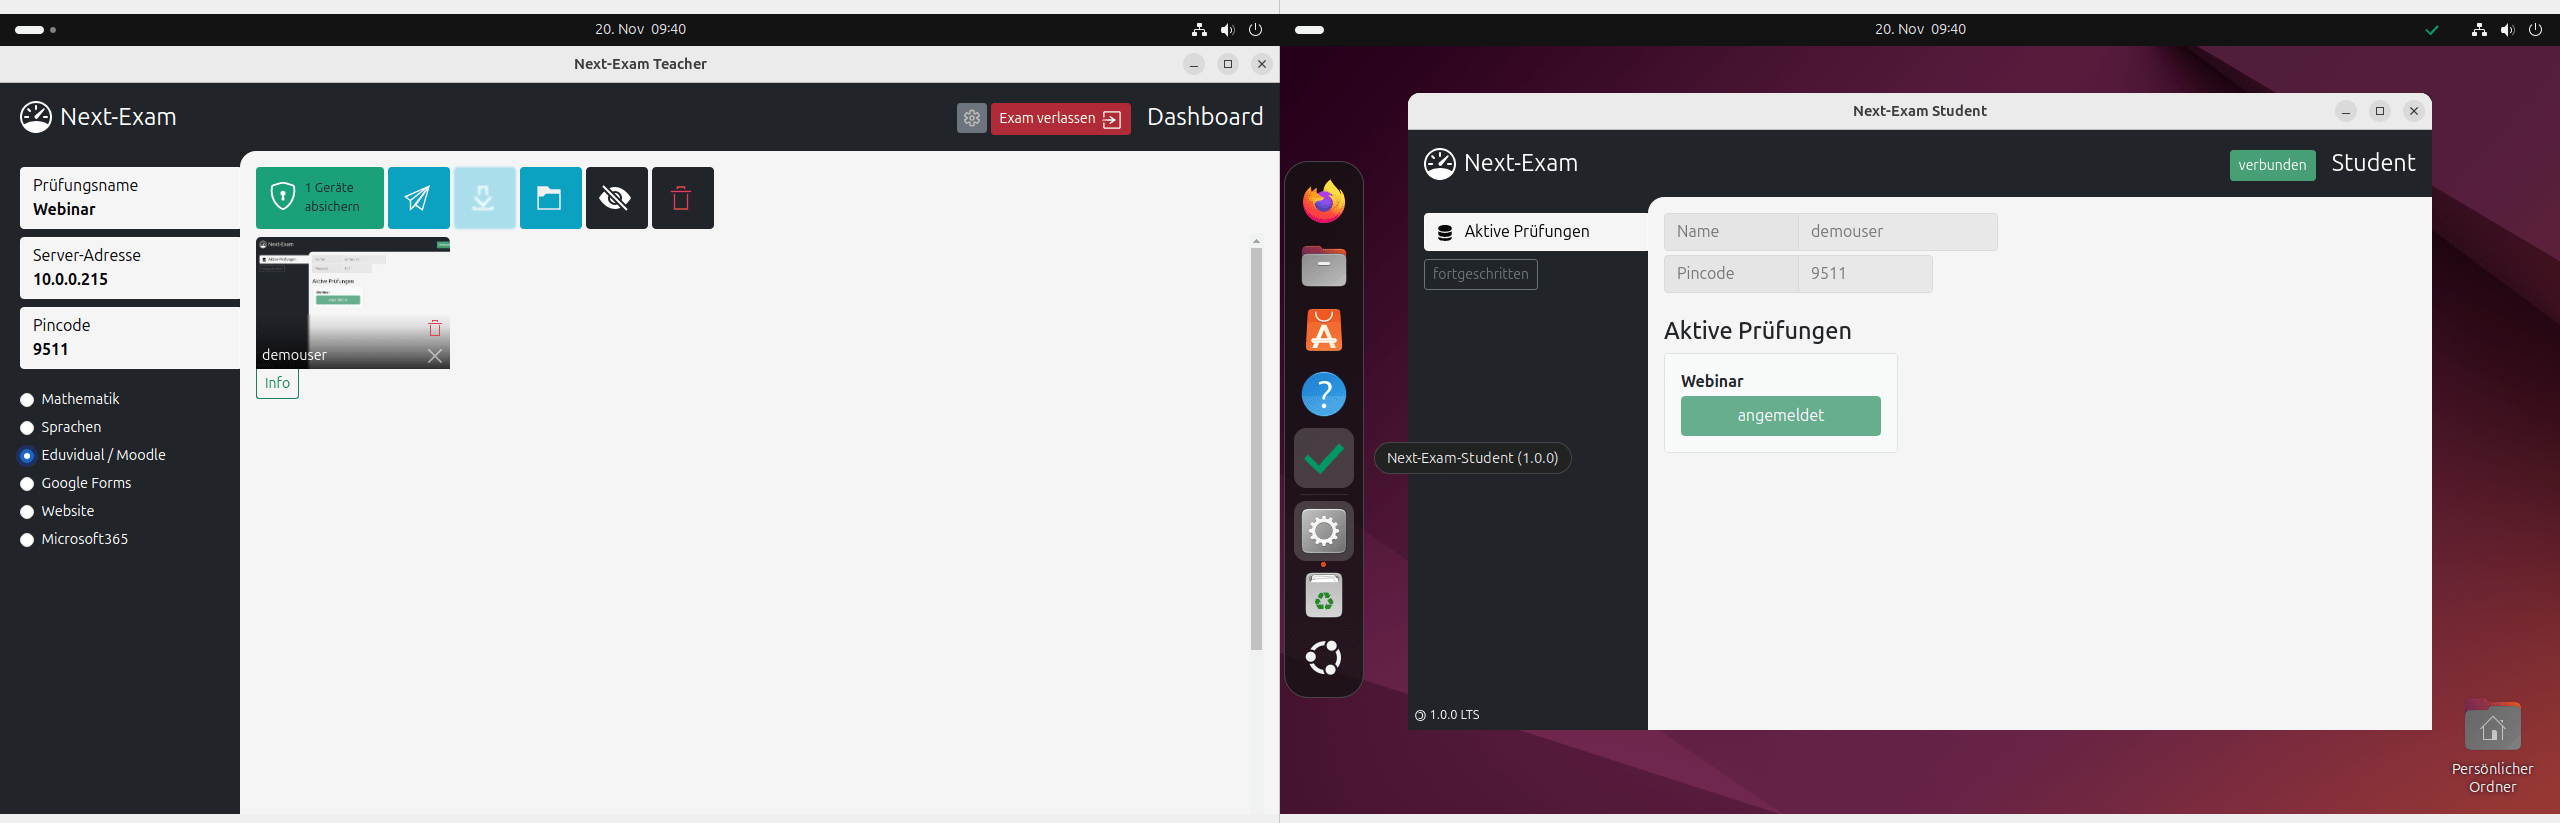Click the dark trash icon in toolbar
The width and height of the screenshot is (2560, 823).
coord(682,198)
